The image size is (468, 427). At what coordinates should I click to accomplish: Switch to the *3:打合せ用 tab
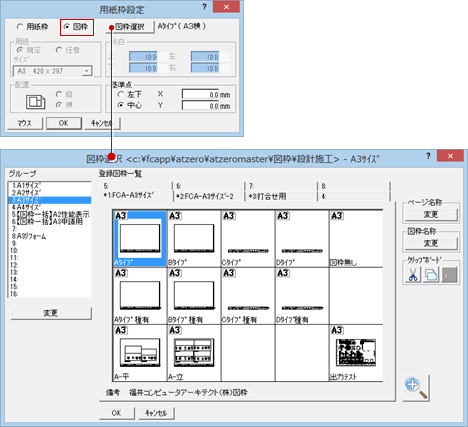pyautogui.click(x=281, y=197)
